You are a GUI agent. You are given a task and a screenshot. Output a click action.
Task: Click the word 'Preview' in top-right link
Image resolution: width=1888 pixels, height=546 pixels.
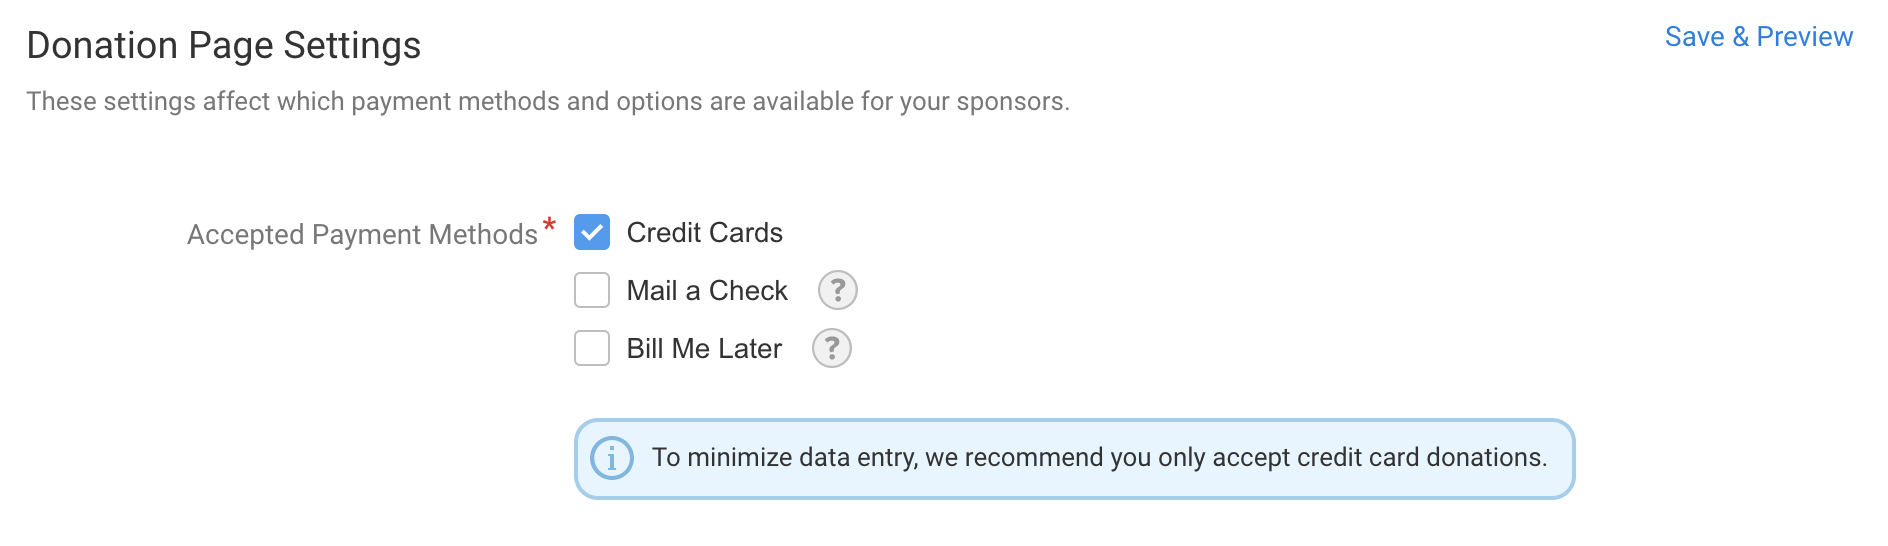pos(1804,37)
